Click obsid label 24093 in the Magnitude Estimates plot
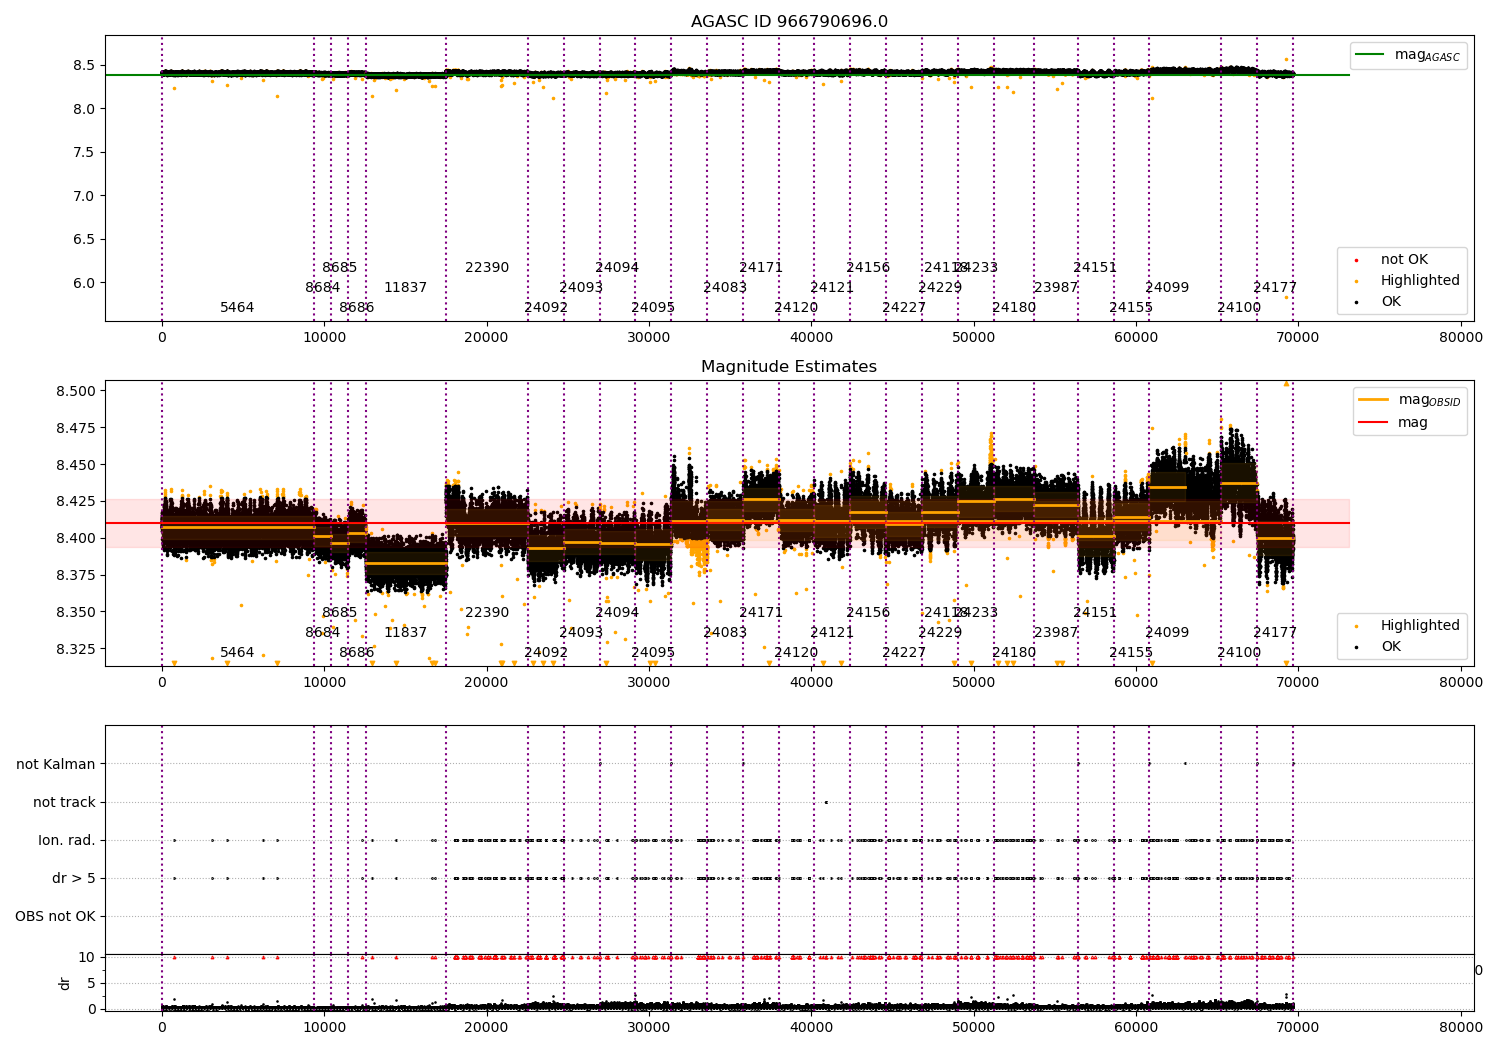1500x1050 pixels. pyautogui.click(x=581, y=632)
